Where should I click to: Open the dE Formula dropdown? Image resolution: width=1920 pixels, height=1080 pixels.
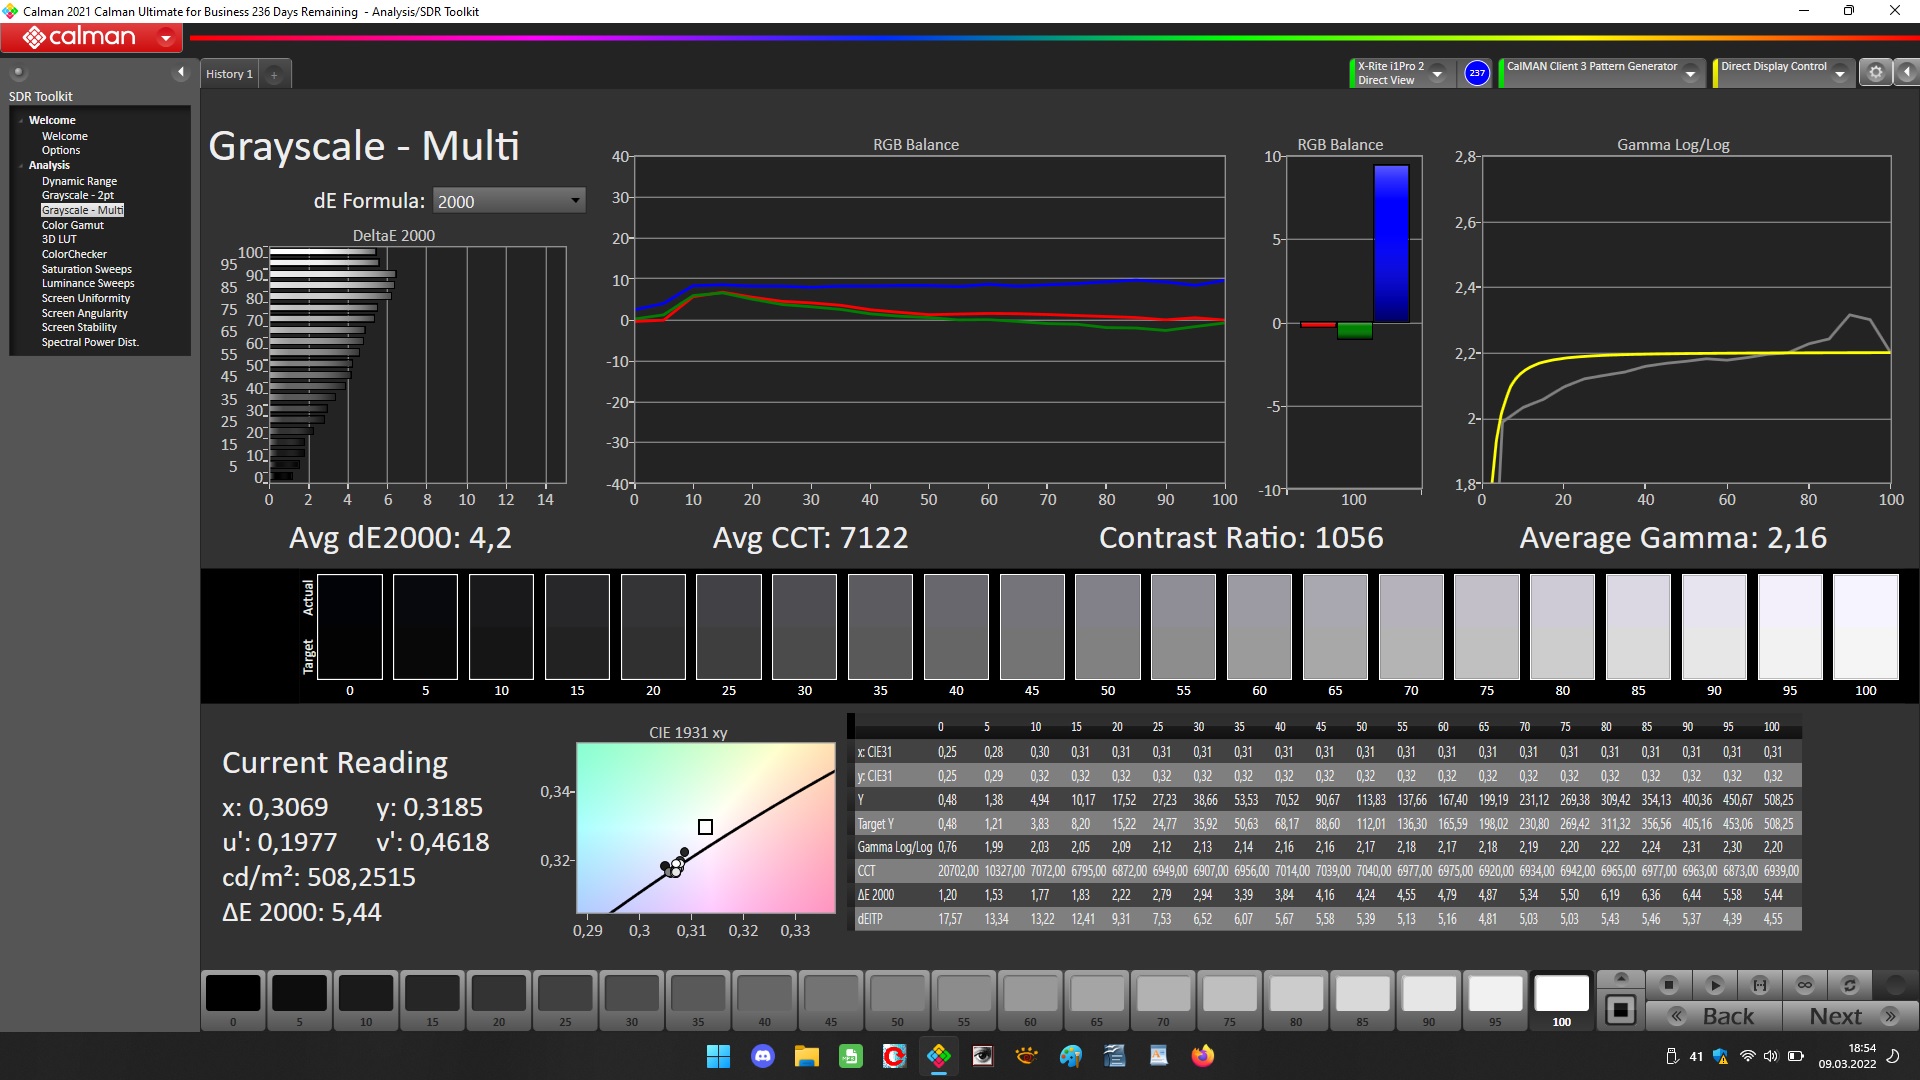[x=509, y=201]
